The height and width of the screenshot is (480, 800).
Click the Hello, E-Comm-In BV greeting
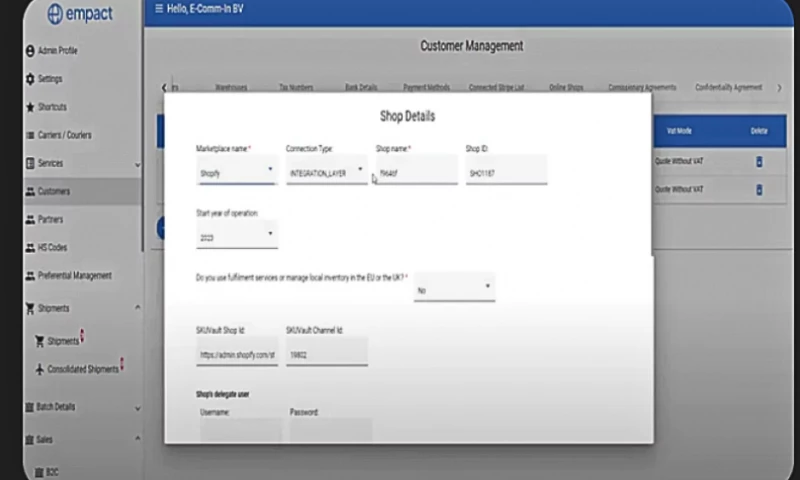click(205, 9)
